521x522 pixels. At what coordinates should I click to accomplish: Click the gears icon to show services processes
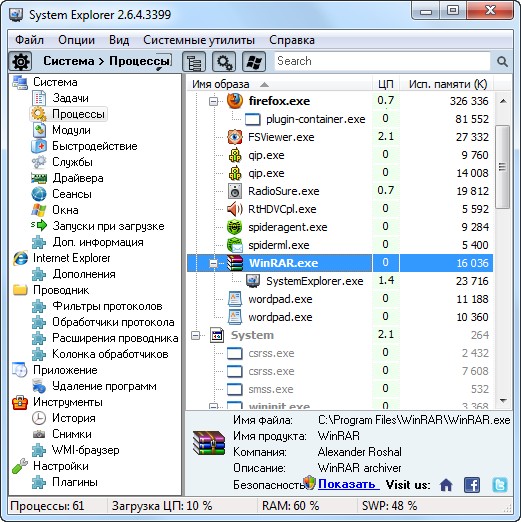(224, 61)
